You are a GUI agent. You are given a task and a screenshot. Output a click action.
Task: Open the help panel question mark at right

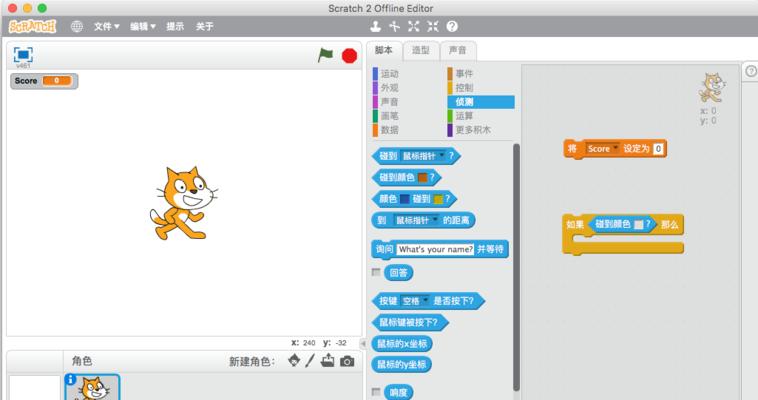(x=751, y=71)
